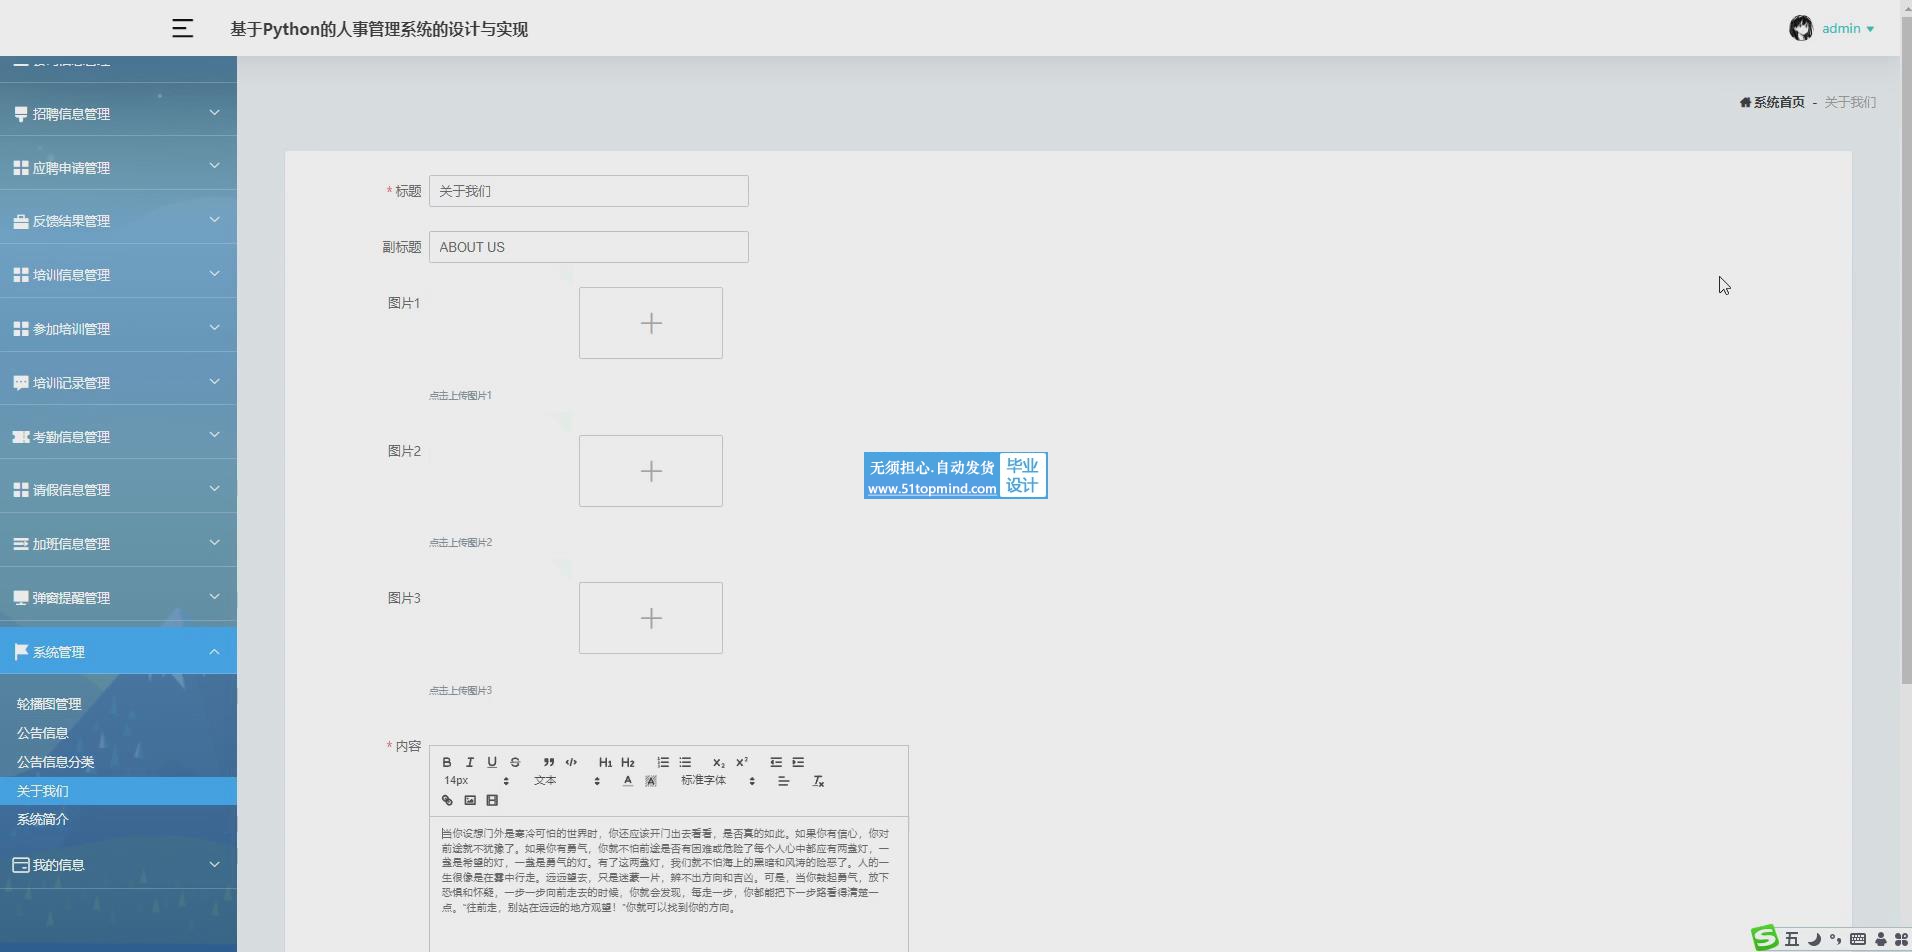Click the insert video icon in the editor
This screenshot has height=952, width=1912.
[x=492, y=800]
